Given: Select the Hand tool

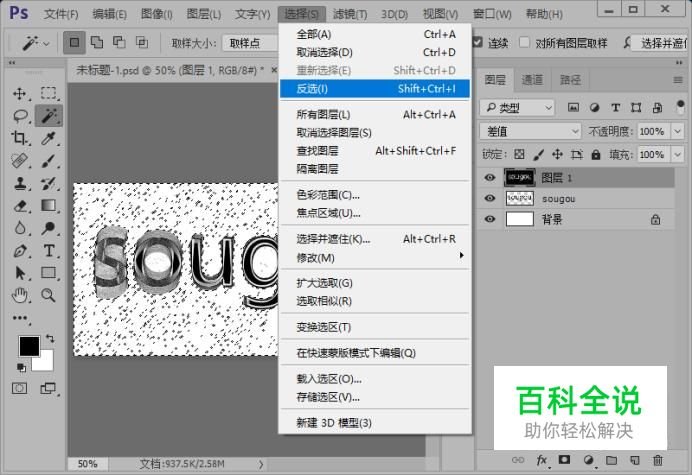Looking at the screenshot, I should pyautogui.click(x=19, y=295).
